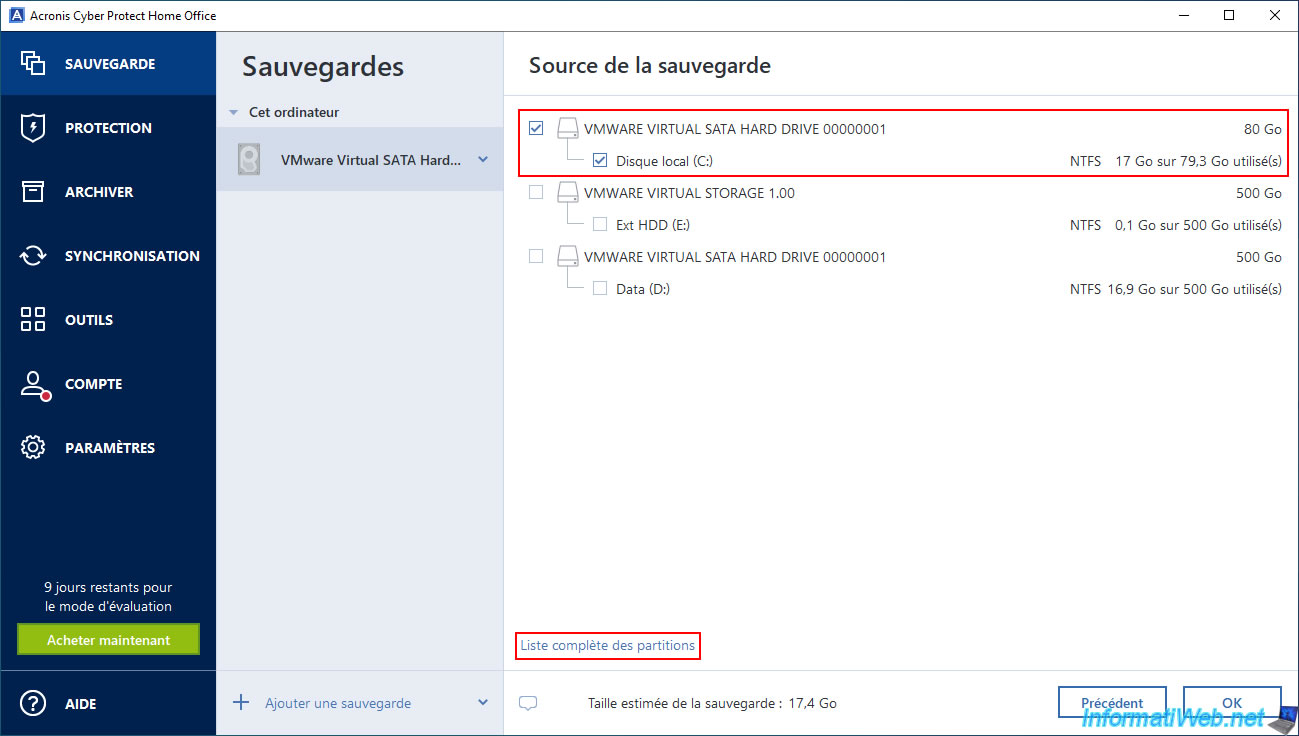
Task: Click the Paramètres gear icon
Action: (33, 448)
